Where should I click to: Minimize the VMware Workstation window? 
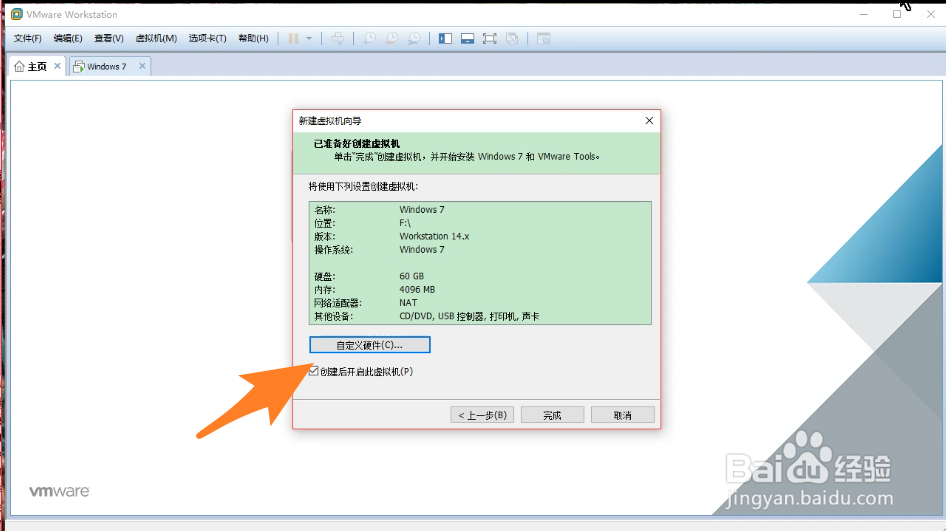point(864,14)
